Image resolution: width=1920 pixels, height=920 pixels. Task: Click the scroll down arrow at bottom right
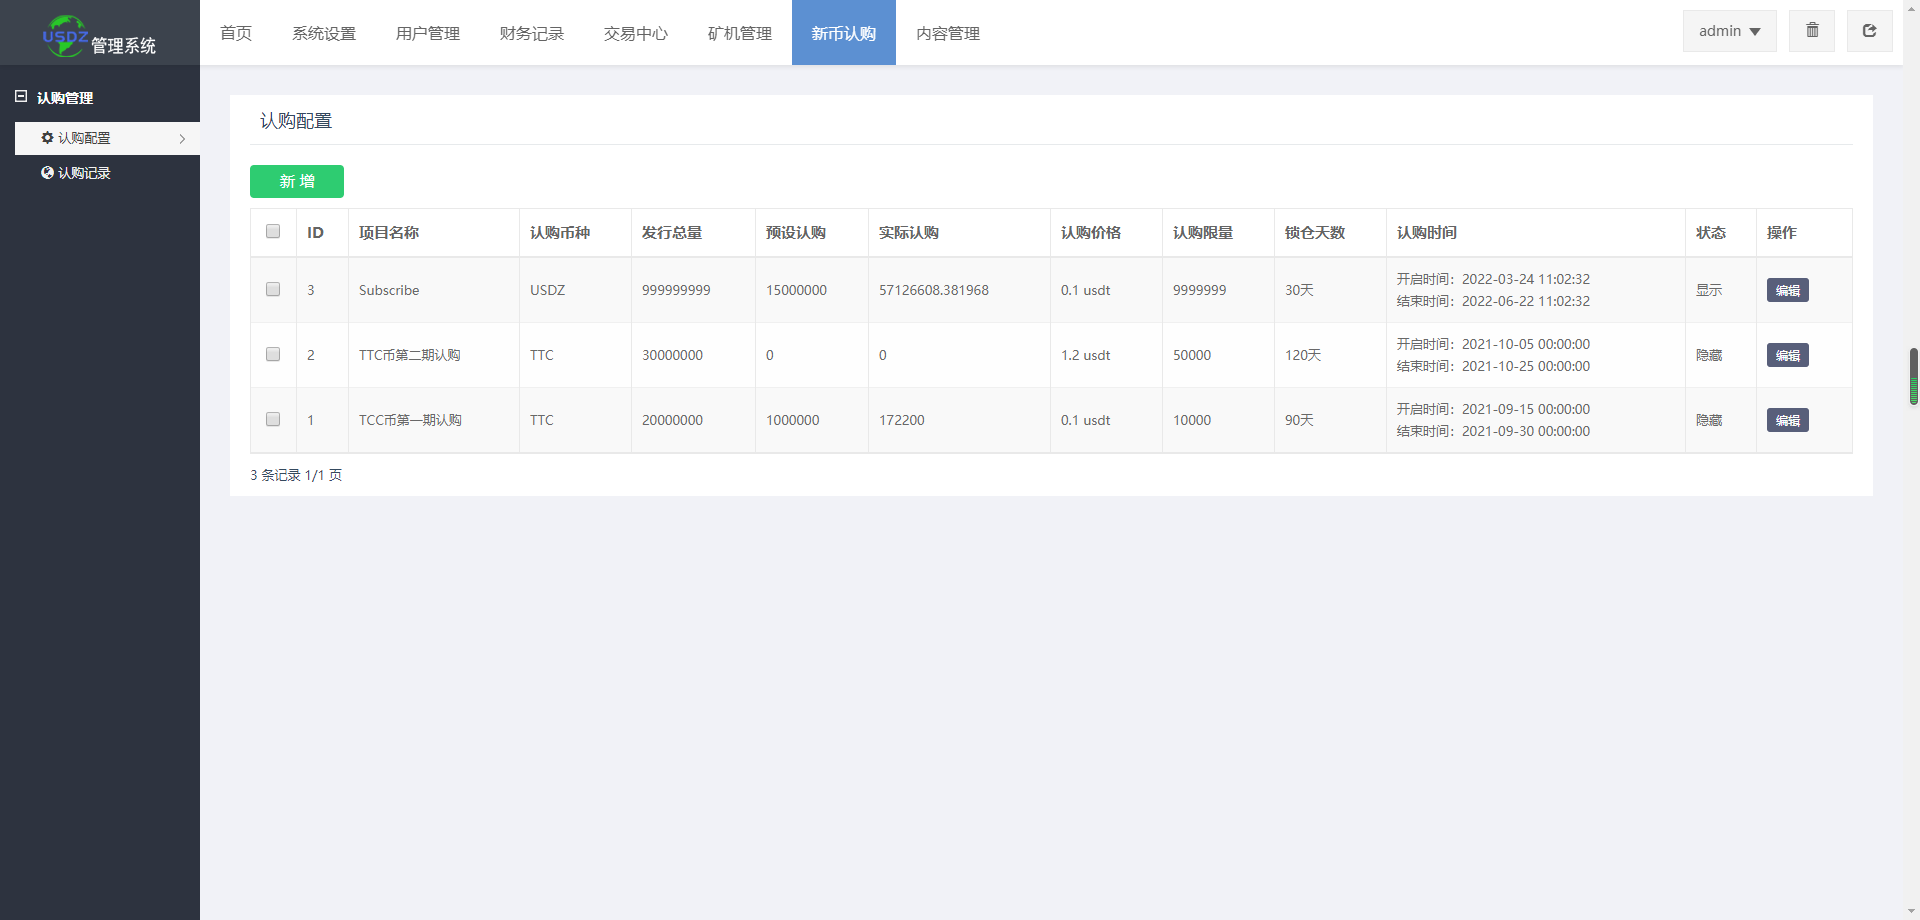point(1913,911)
